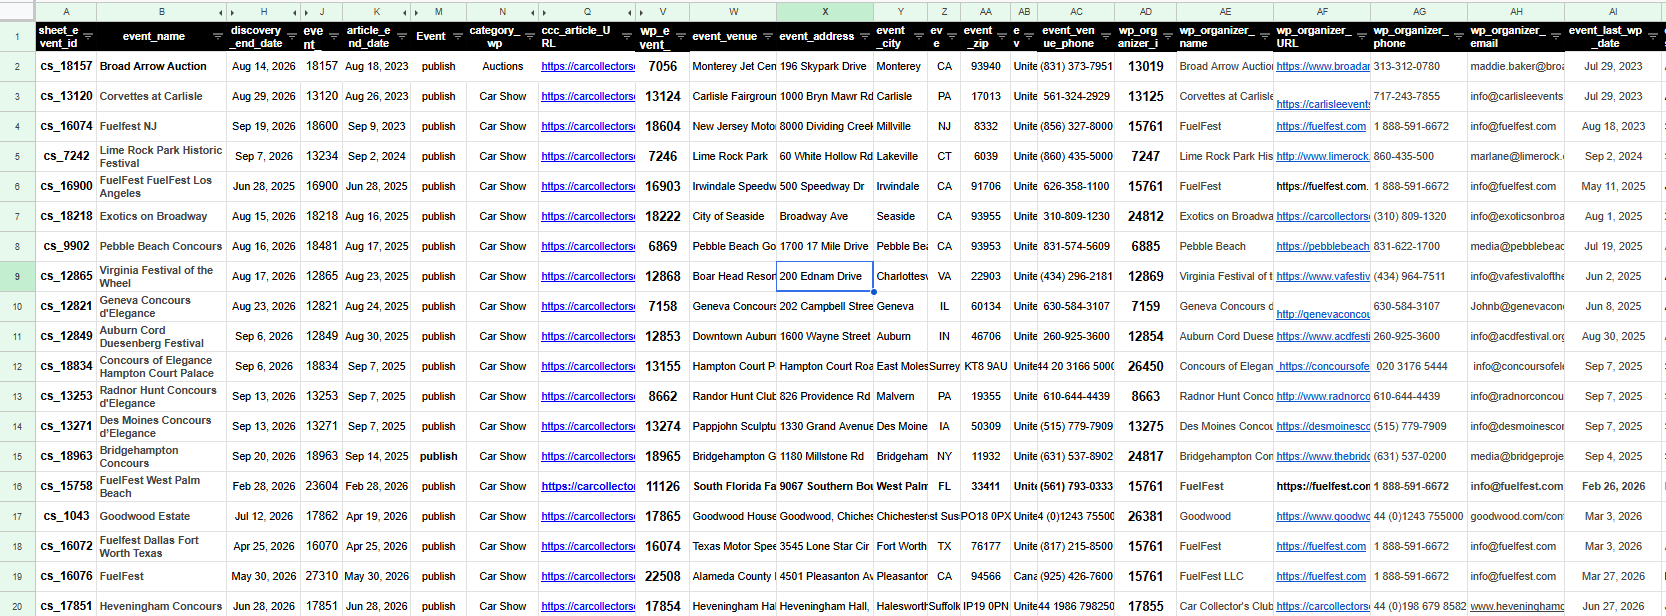This screenshot has width=1666, height=616.
Task: Expand hidden columns using arrow in column J header
Action: point(308,12)
